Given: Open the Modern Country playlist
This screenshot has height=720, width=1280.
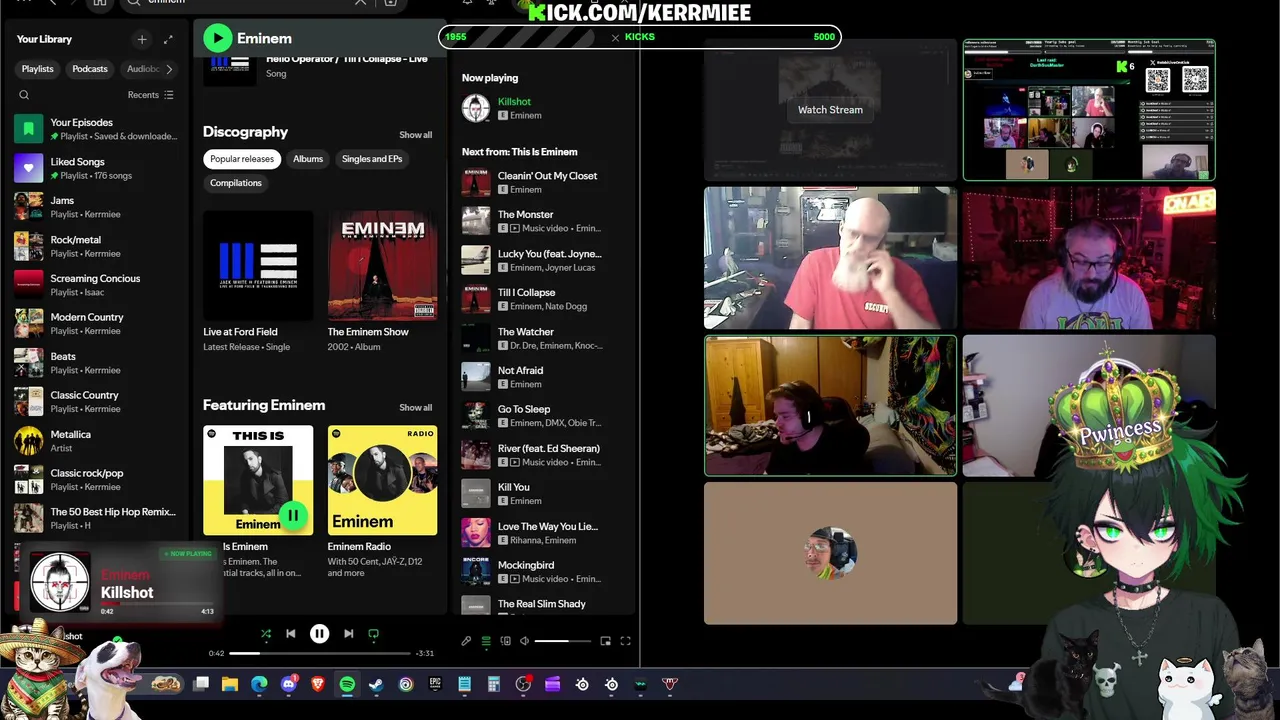Looking at the screenshot, I should tap(96, 323).
